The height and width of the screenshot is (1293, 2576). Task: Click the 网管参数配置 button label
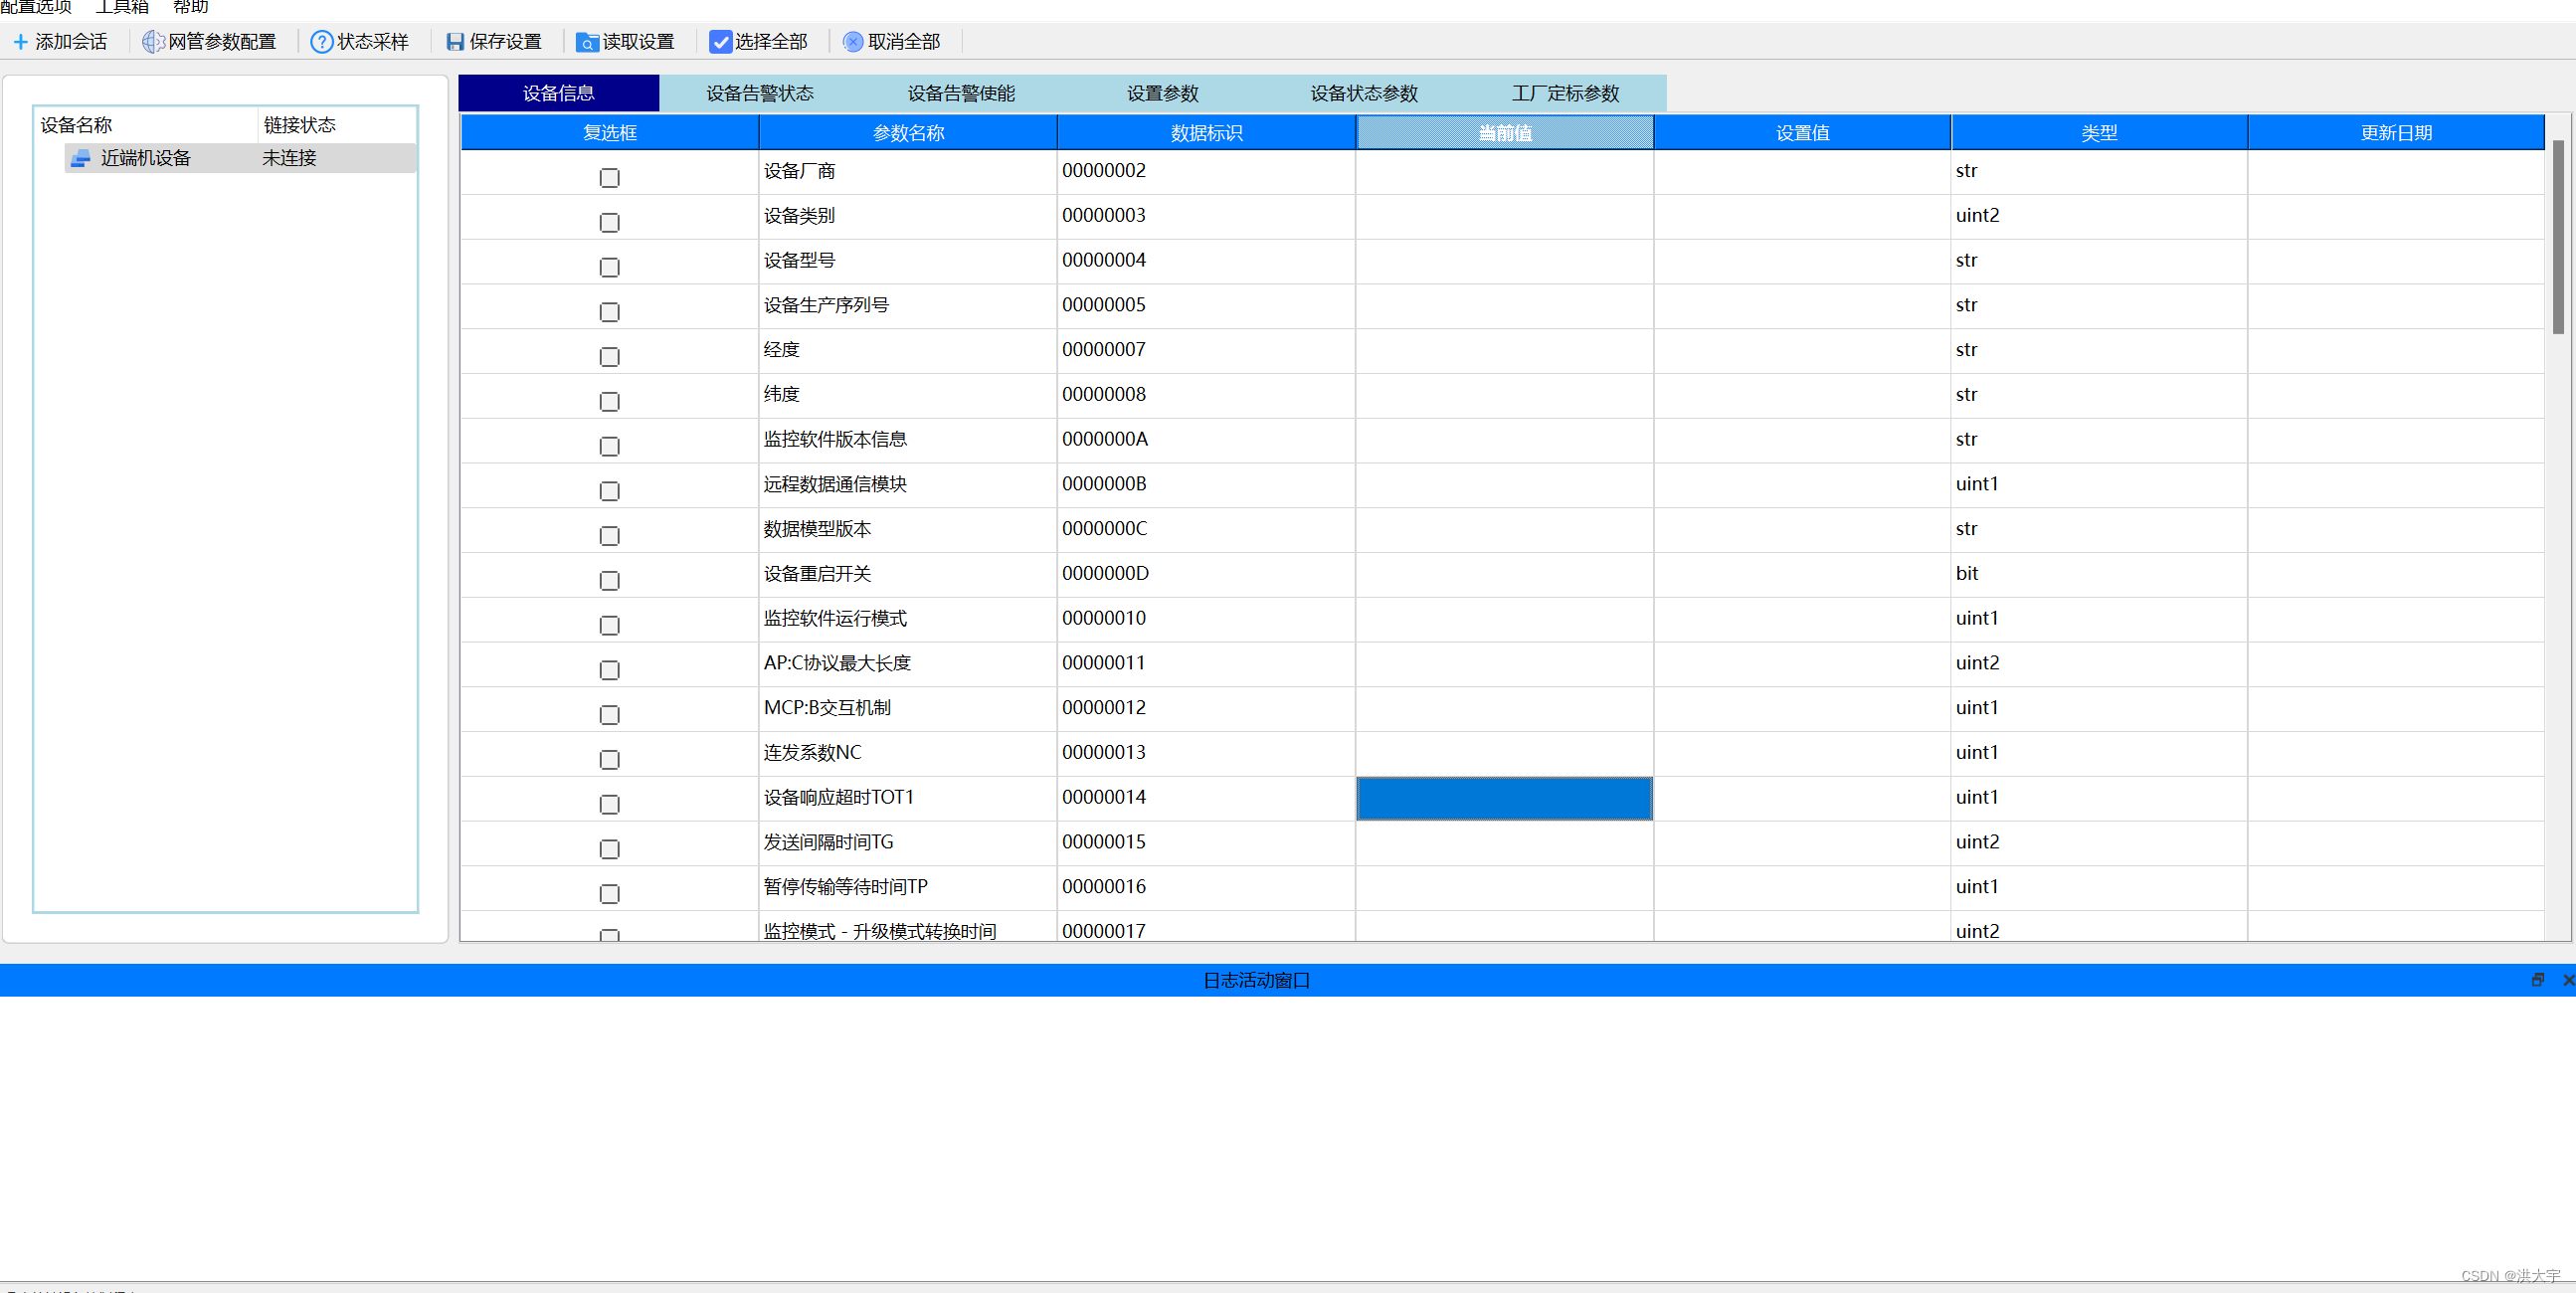tap(222, 42)
